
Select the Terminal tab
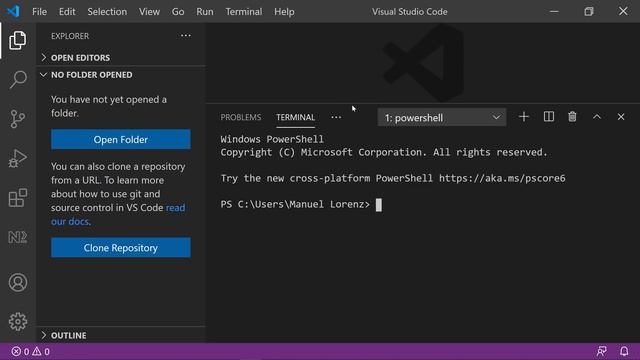point(296,118)
